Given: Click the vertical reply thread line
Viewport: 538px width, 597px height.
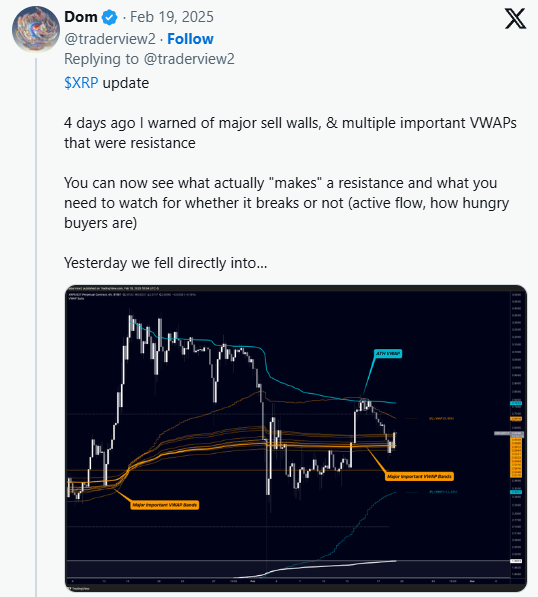Looking at the screenshot, I should 36,327.
